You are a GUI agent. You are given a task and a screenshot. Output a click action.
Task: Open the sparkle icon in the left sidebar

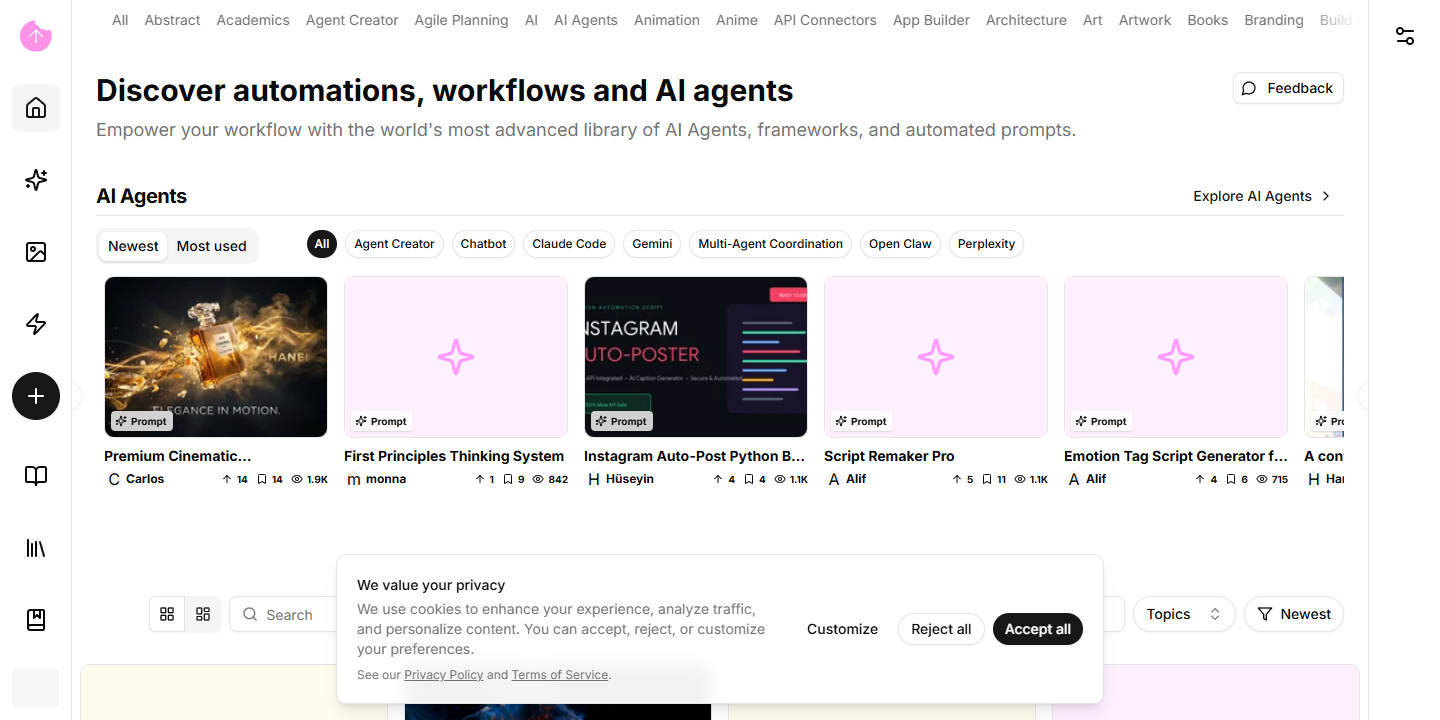[36, 180]
